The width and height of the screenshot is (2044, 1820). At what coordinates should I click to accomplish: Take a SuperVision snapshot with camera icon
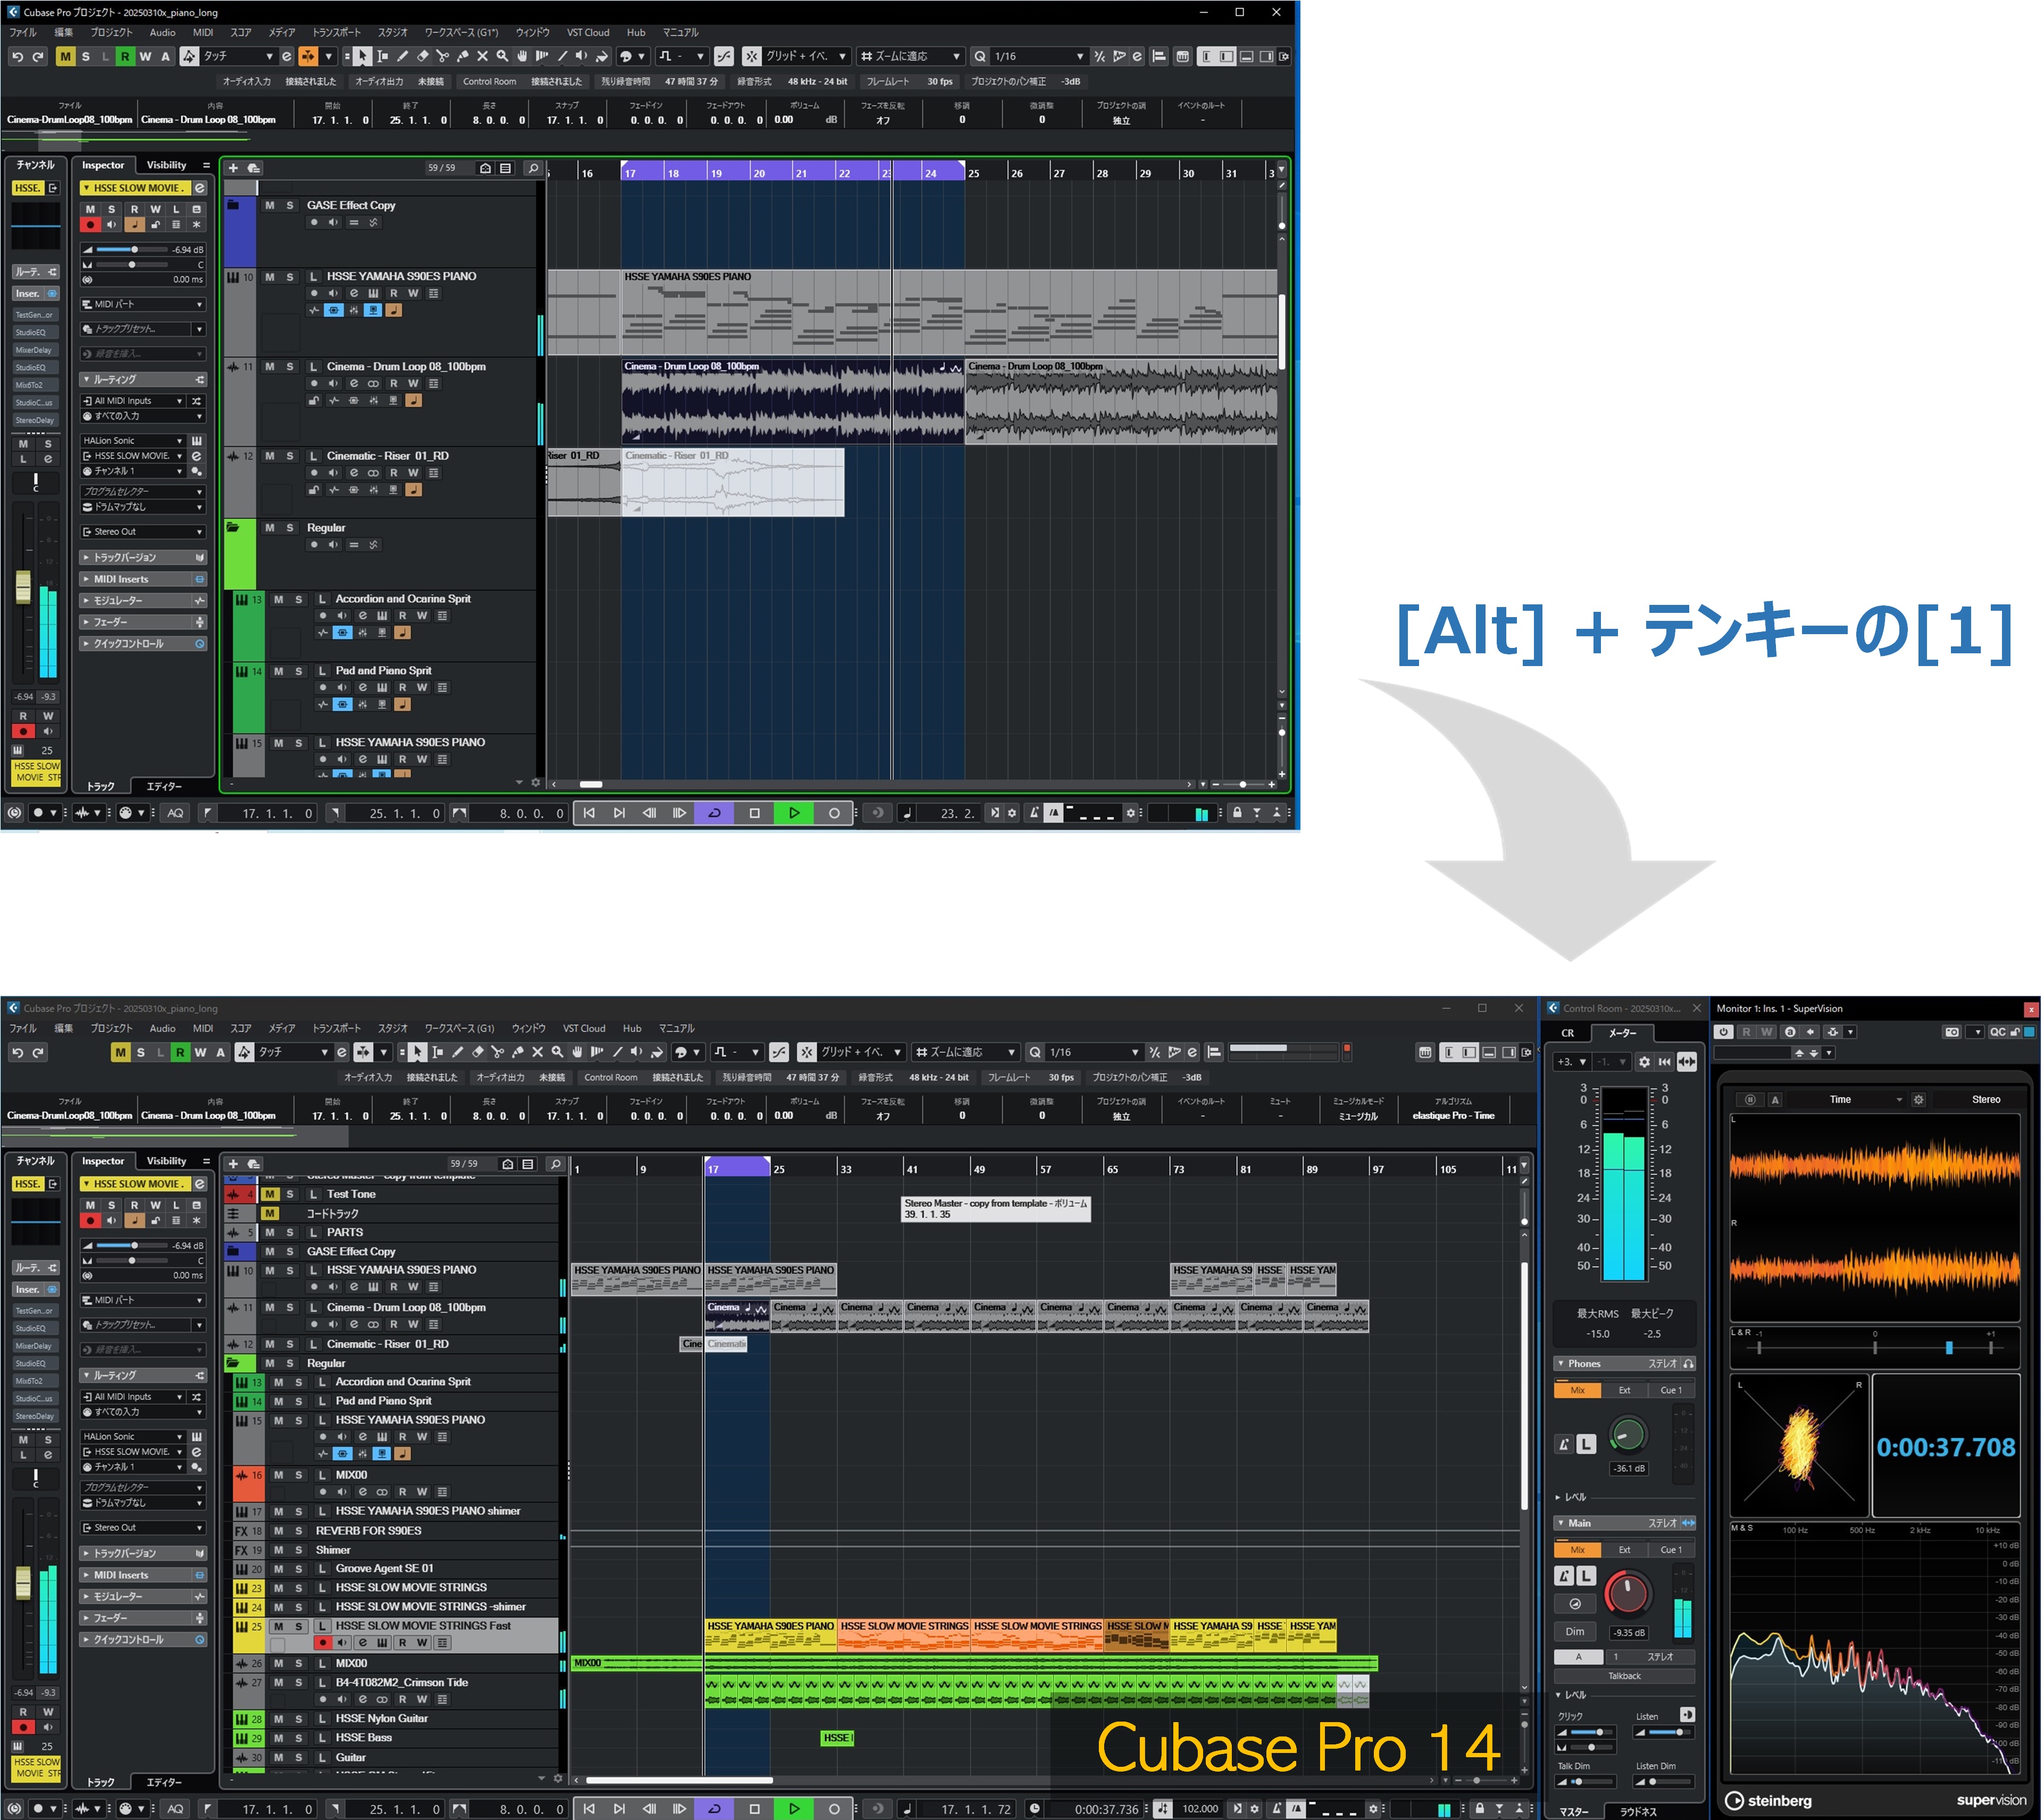point(1953,1033)
